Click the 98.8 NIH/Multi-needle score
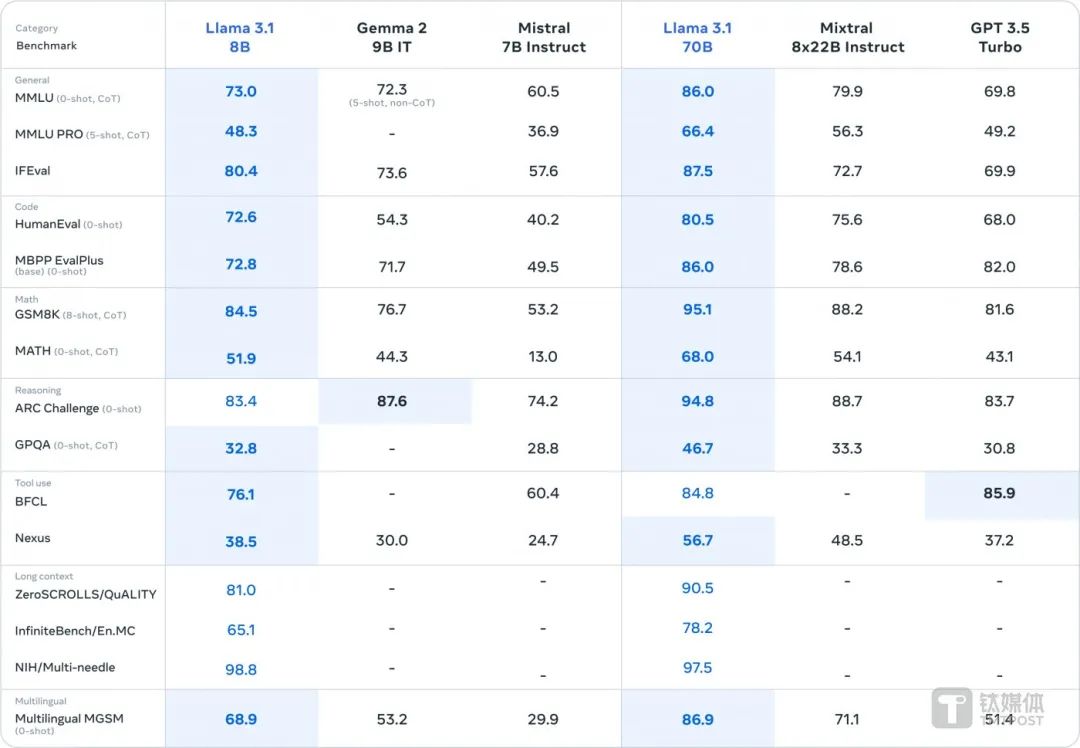The height and width of the screenshot is (748, 1080). (x=241, y=669)
